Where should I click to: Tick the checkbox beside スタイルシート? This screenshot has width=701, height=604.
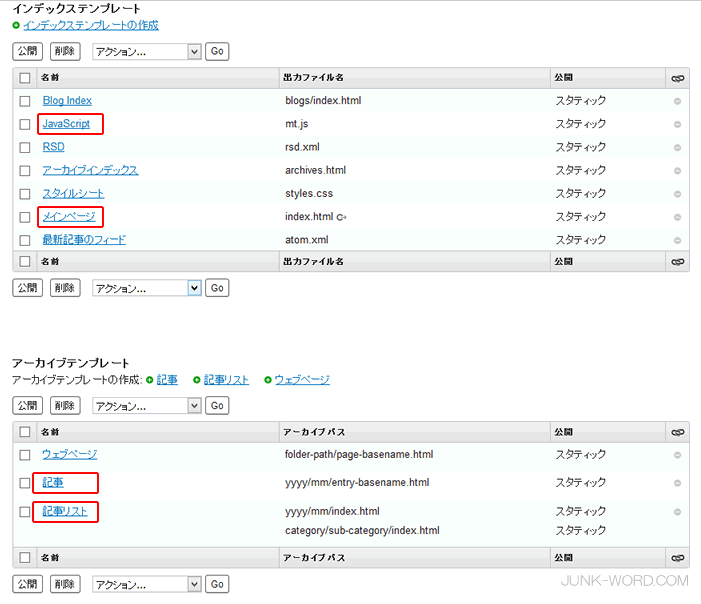(25, 194)
